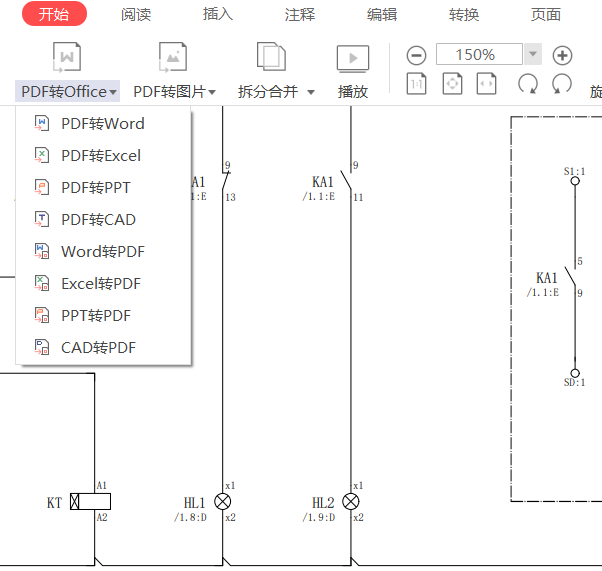
Task: Click the zoom in plus icon
Action: (x=562, y=56)
